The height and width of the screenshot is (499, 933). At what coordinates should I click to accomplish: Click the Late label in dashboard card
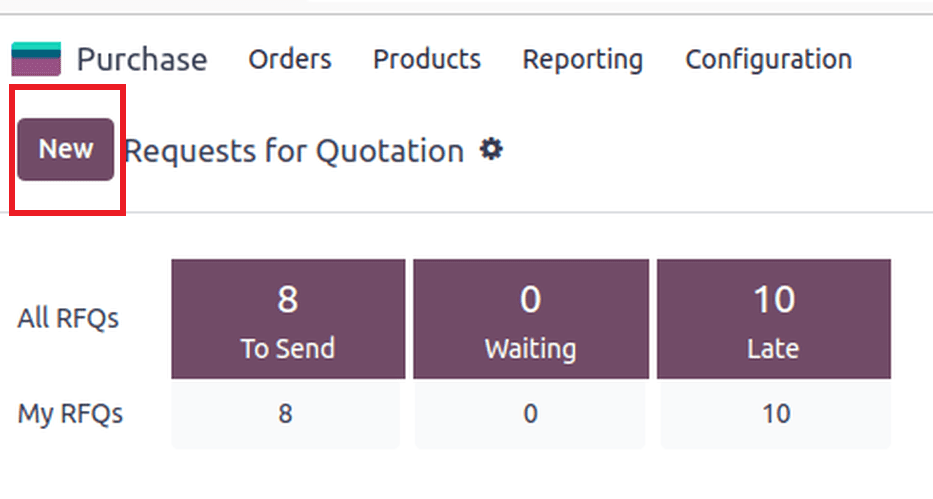pyautogui.click(x=773, y=349)
